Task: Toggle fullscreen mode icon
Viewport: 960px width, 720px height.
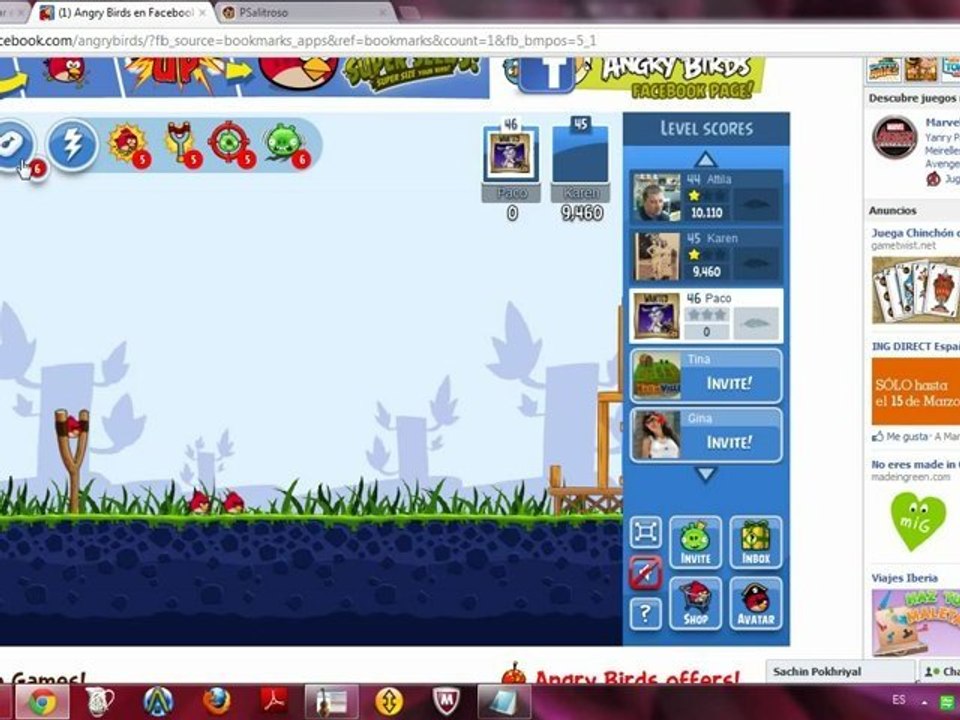Action: (x=646, y=532)
